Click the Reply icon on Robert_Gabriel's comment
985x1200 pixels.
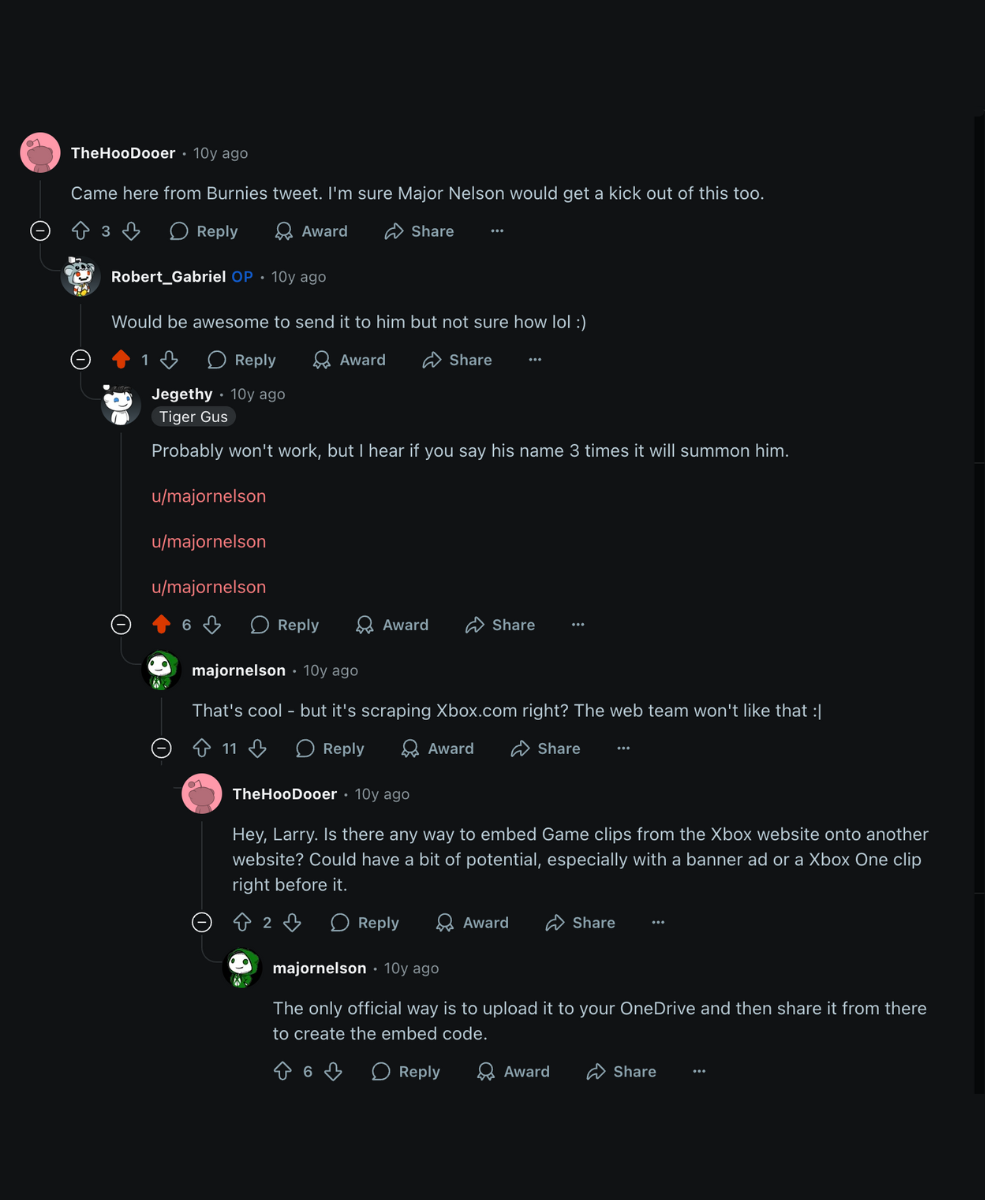point(216,359)
